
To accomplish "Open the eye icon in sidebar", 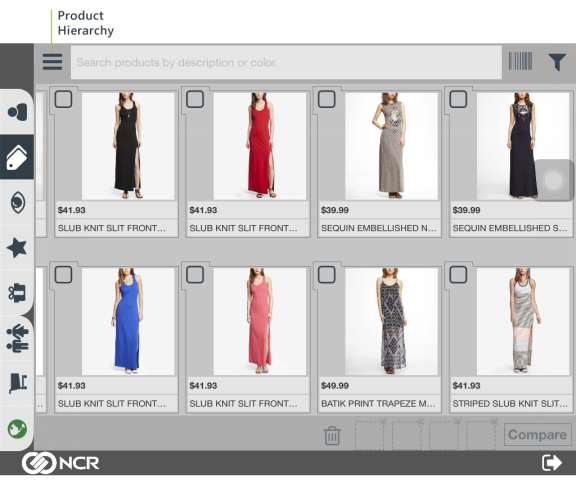I will pos(17,202).
